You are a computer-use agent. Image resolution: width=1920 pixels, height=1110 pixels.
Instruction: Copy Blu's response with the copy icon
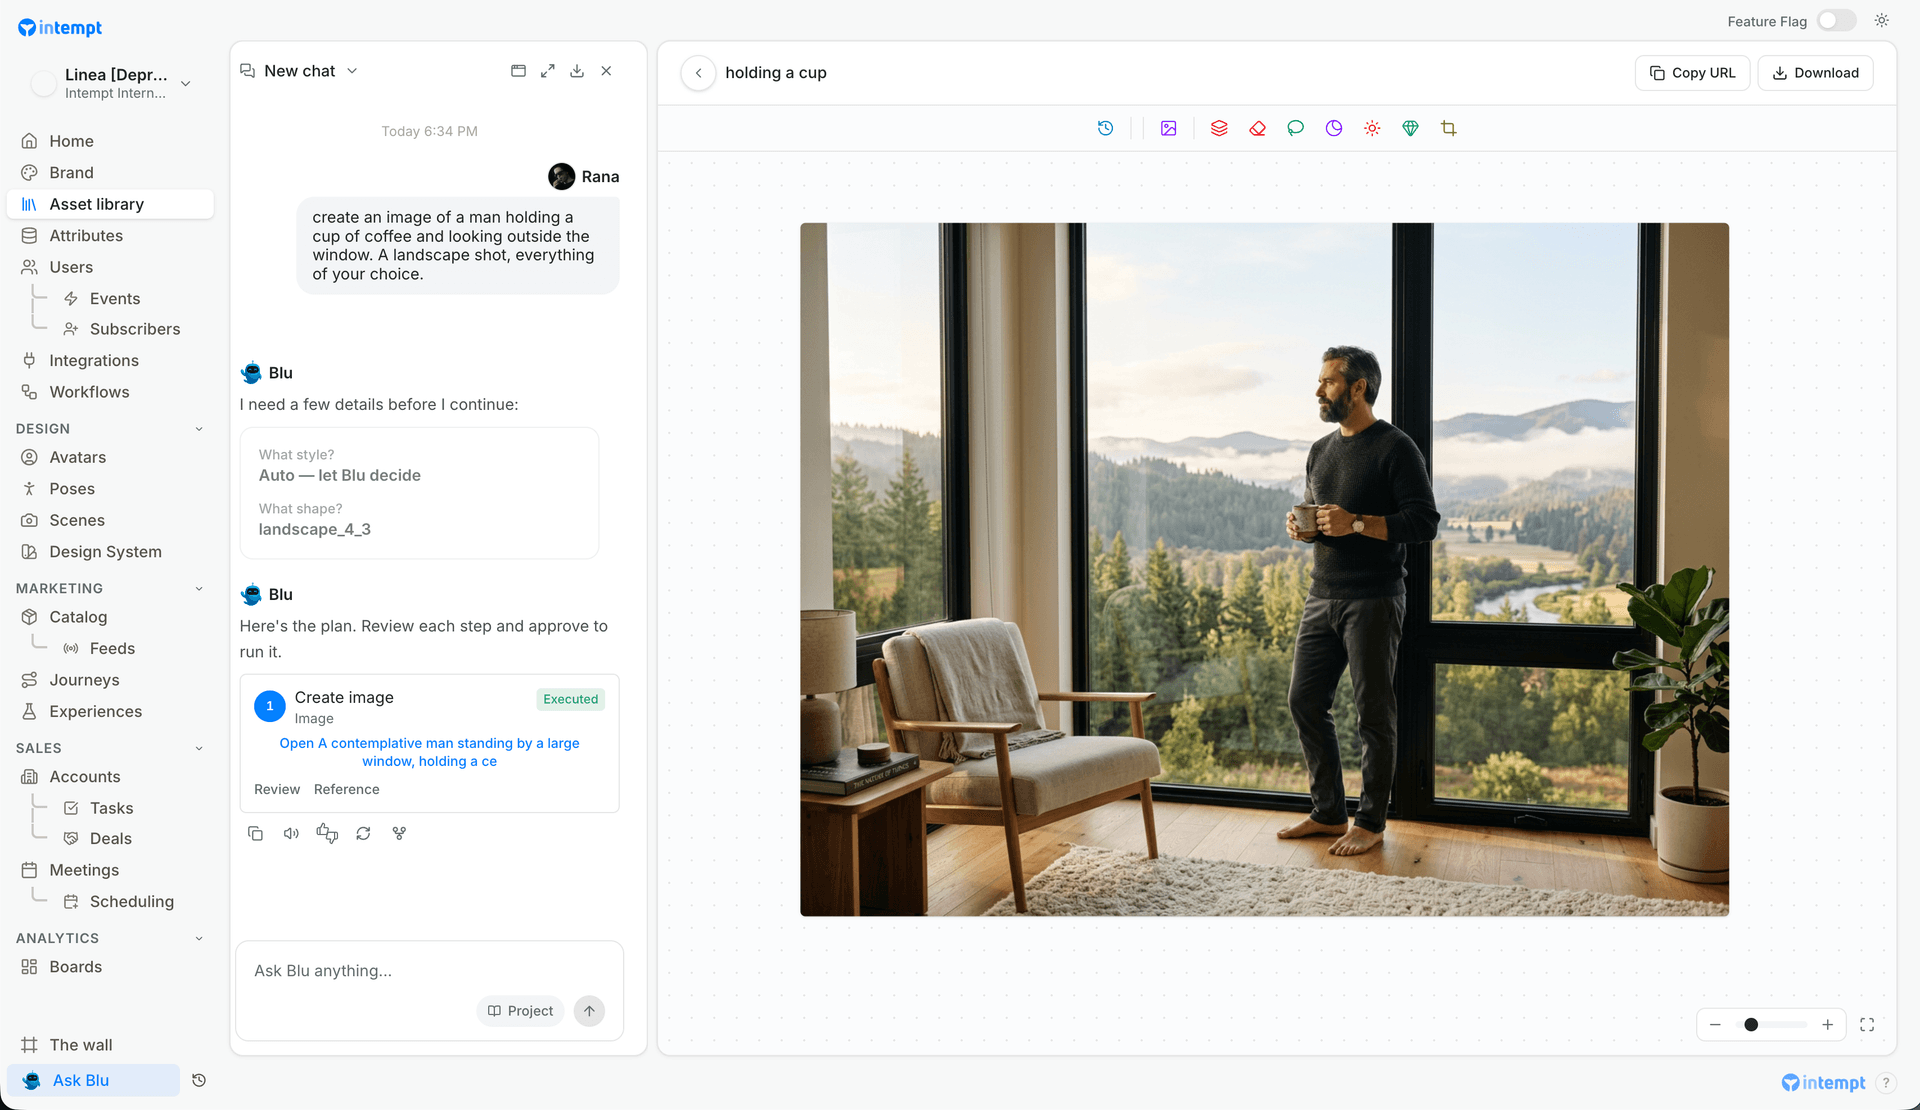tap(255, 833)
